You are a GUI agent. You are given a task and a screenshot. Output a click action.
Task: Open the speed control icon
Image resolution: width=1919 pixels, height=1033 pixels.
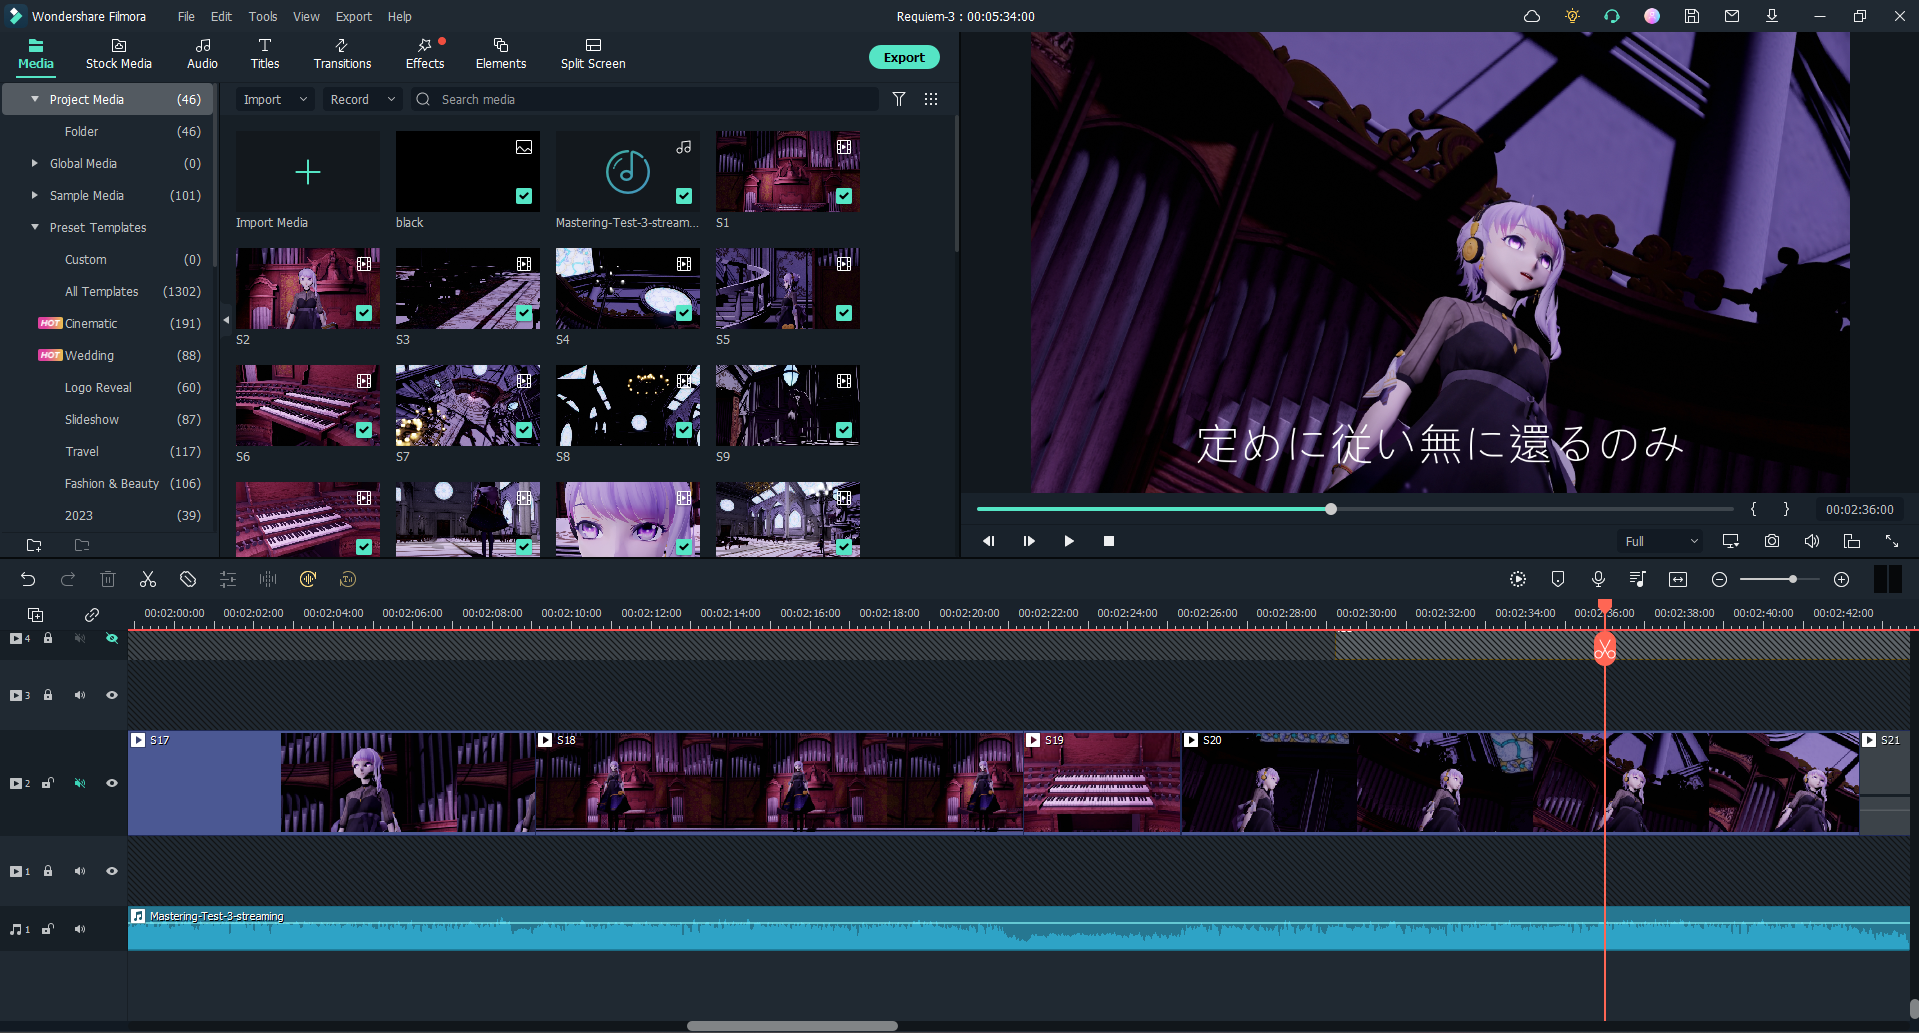(x=308, y=579)
